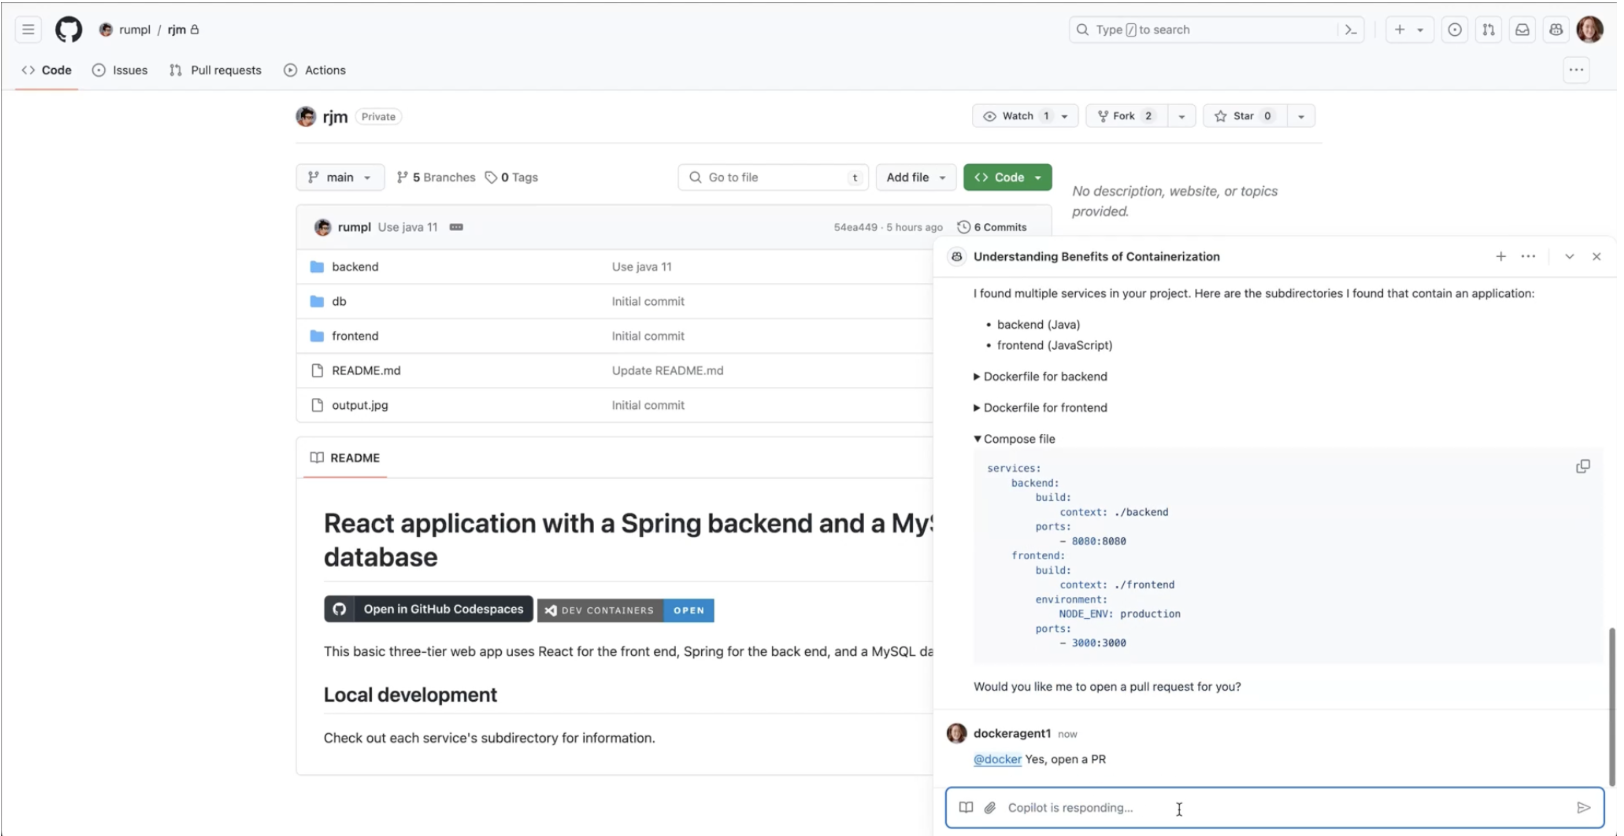Open the 6 Commits history link
This screenshot has width=1624, height=836.
(992, 227)
